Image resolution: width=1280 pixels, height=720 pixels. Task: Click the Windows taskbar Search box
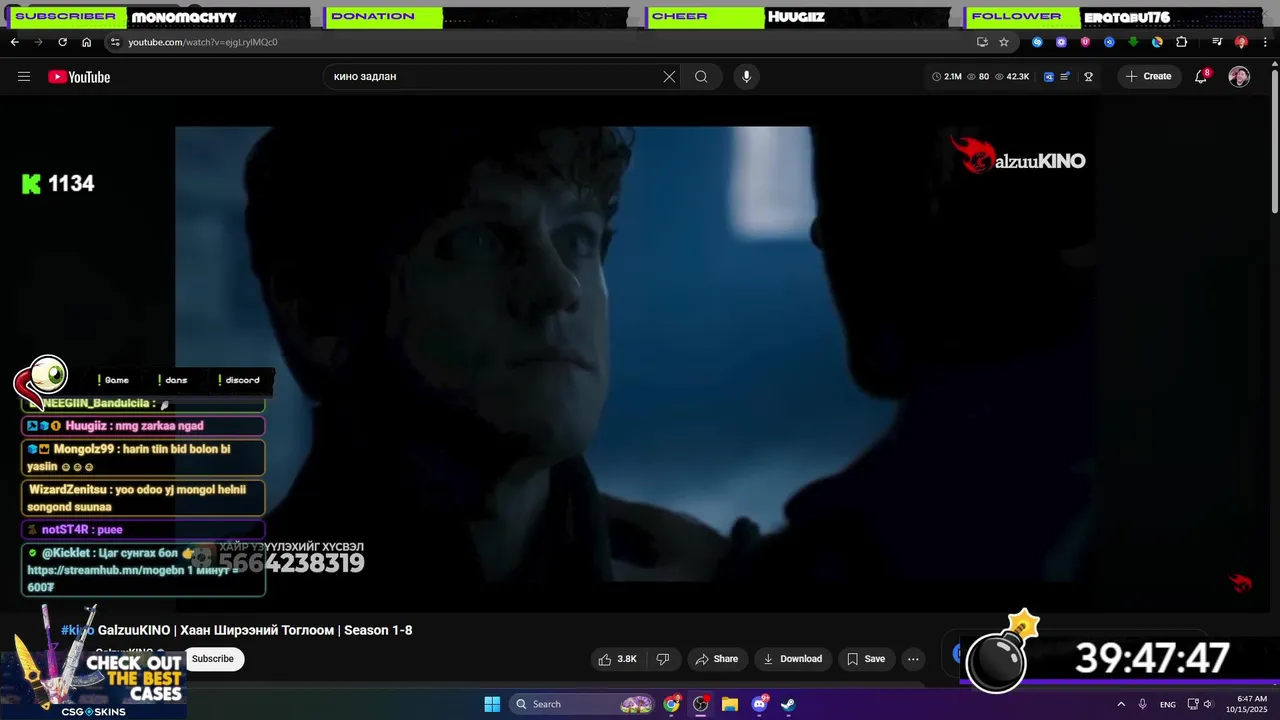584,704
